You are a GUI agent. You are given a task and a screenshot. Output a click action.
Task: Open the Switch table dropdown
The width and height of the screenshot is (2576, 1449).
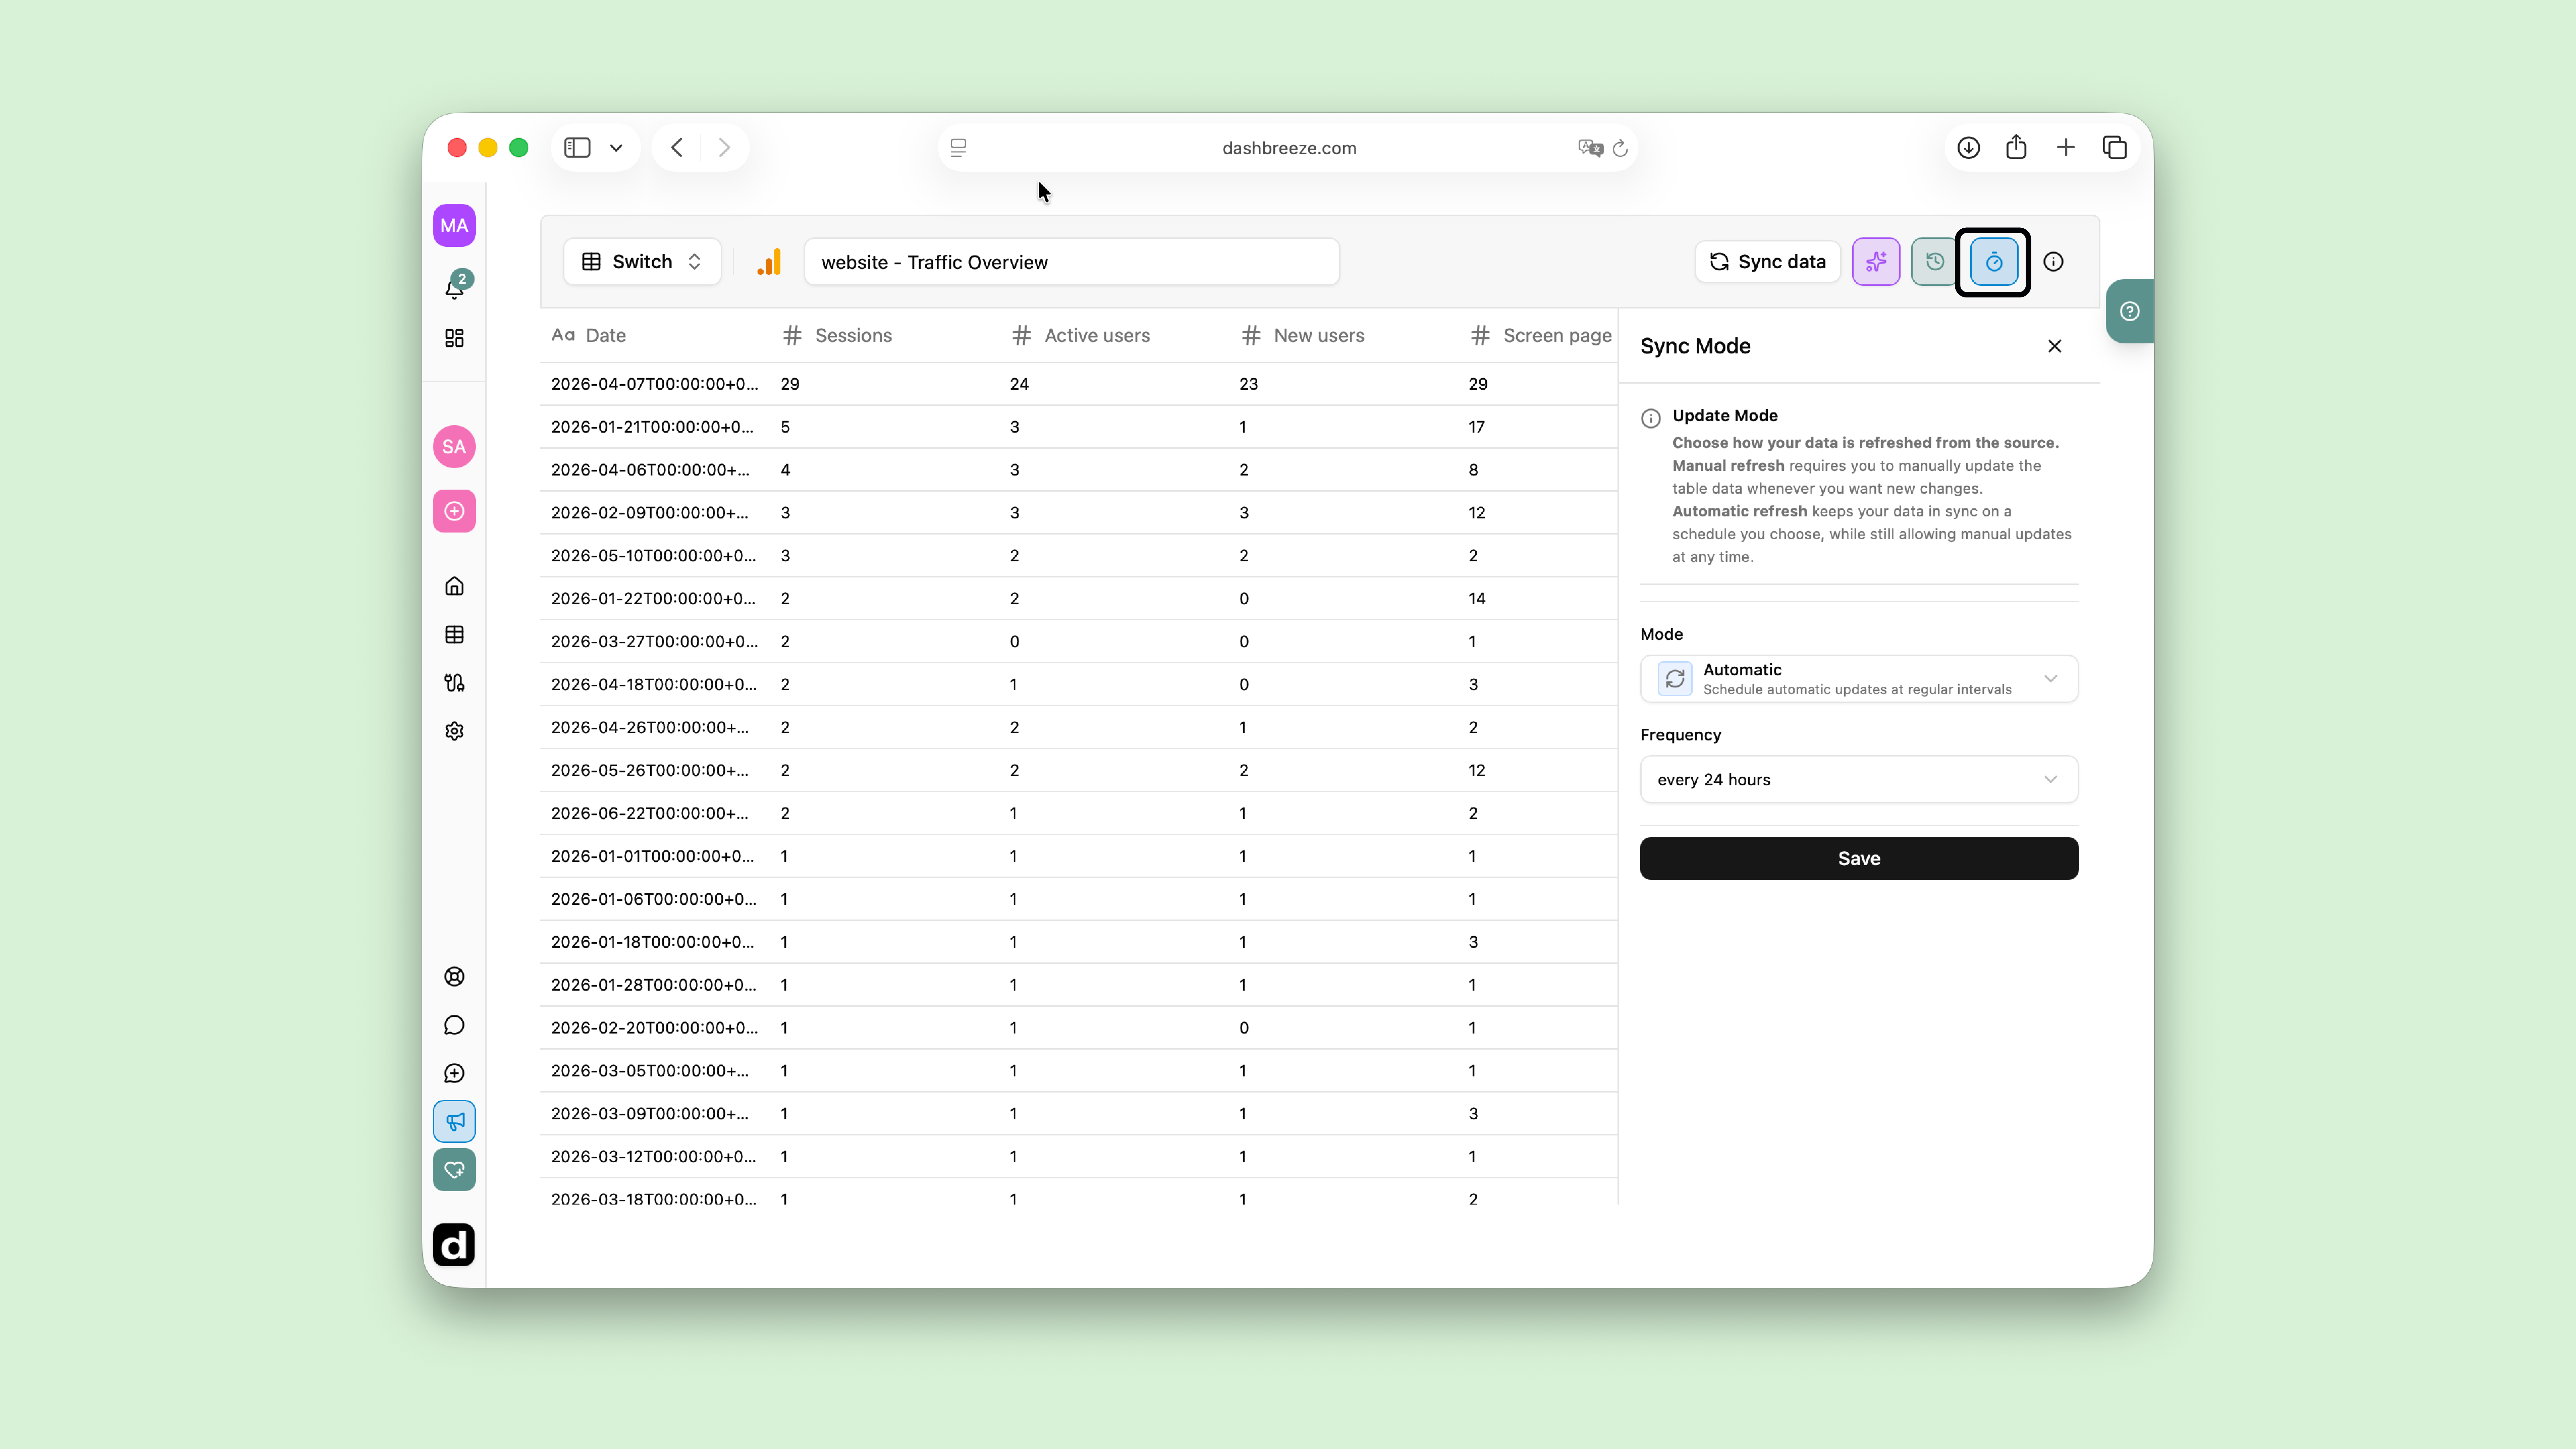642,262
